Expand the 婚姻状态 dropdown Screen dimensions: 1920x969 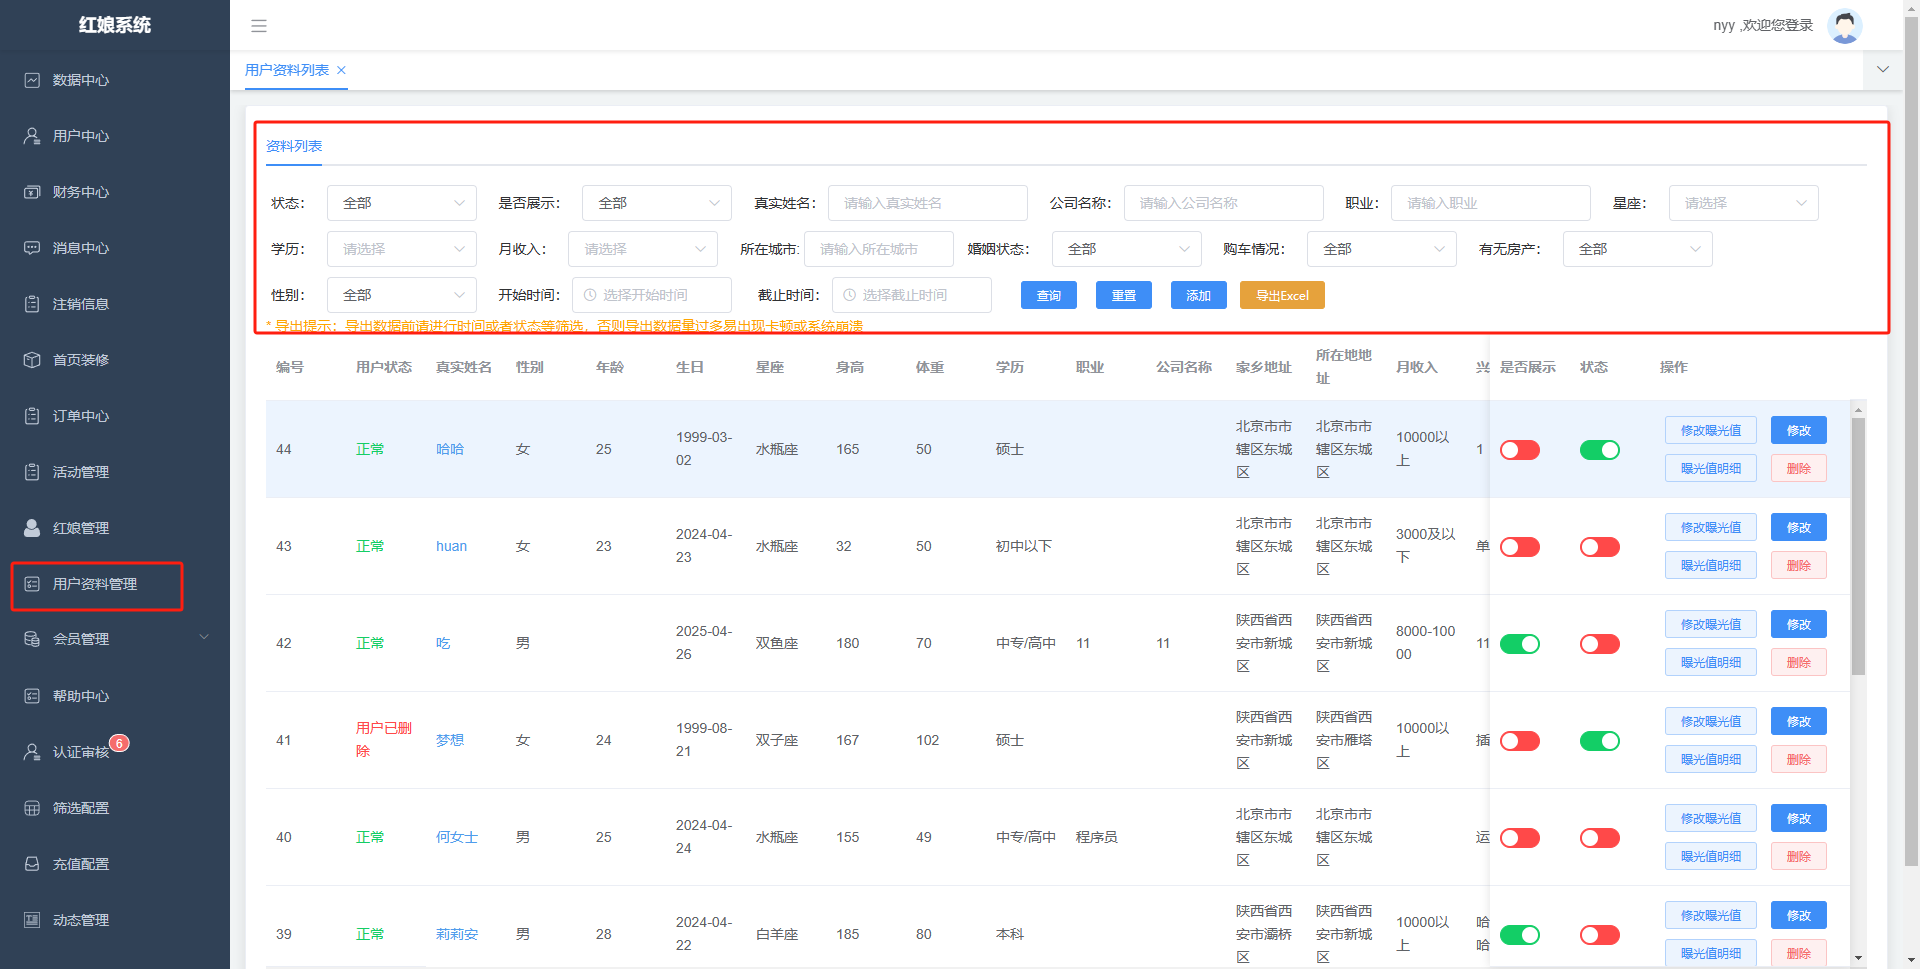click(x=1126, y=249)
